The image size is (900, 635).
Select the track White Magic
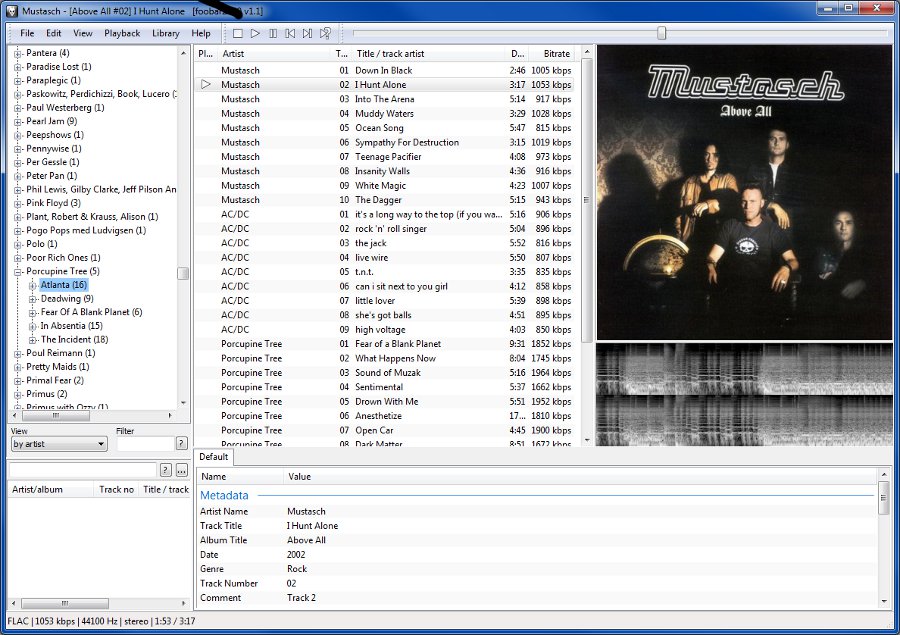coord(383,185)
